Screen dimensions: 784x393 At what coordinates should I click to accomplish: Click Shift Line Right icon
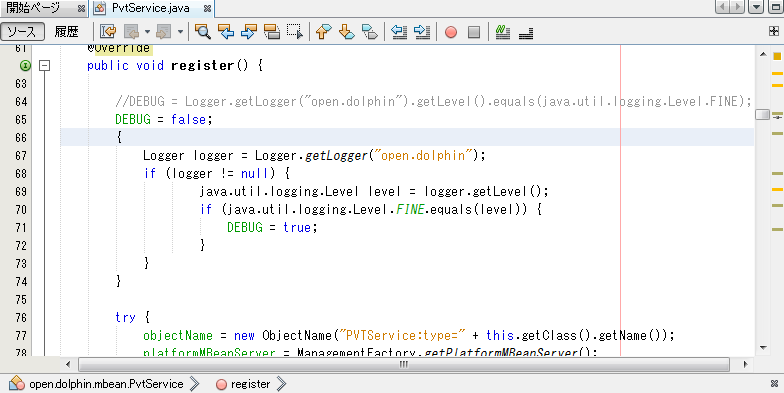click(x=422, y=32)
